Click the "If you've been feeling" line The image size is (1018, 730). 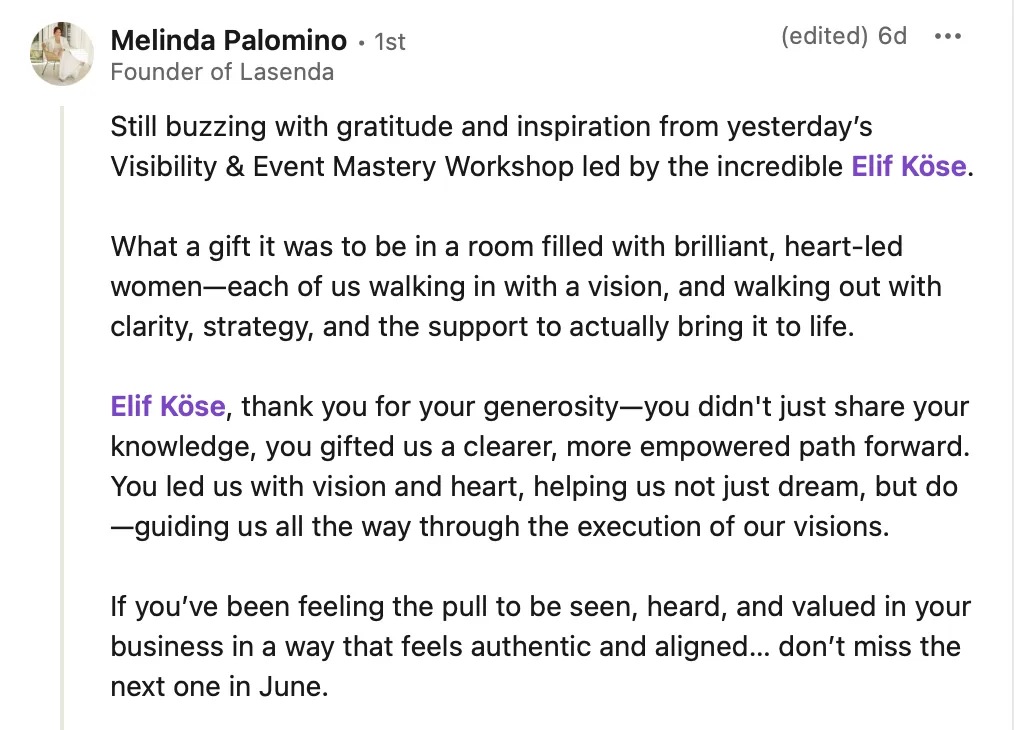tap(541, 607)
